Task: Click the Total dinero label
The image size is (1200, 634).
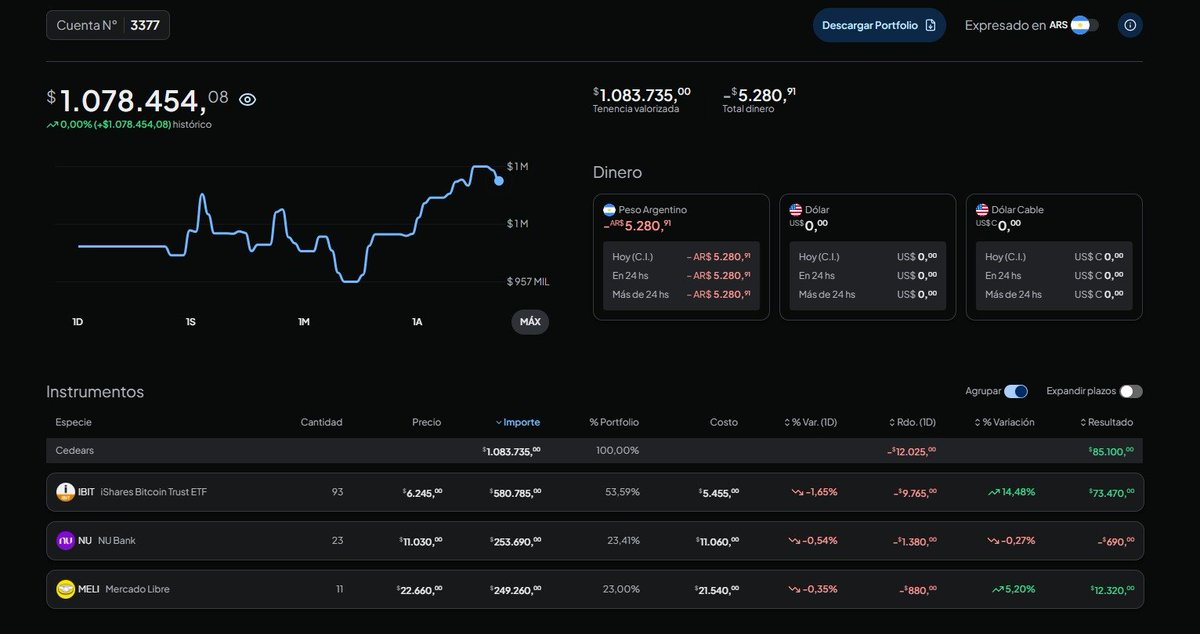Action: point(748,109)
